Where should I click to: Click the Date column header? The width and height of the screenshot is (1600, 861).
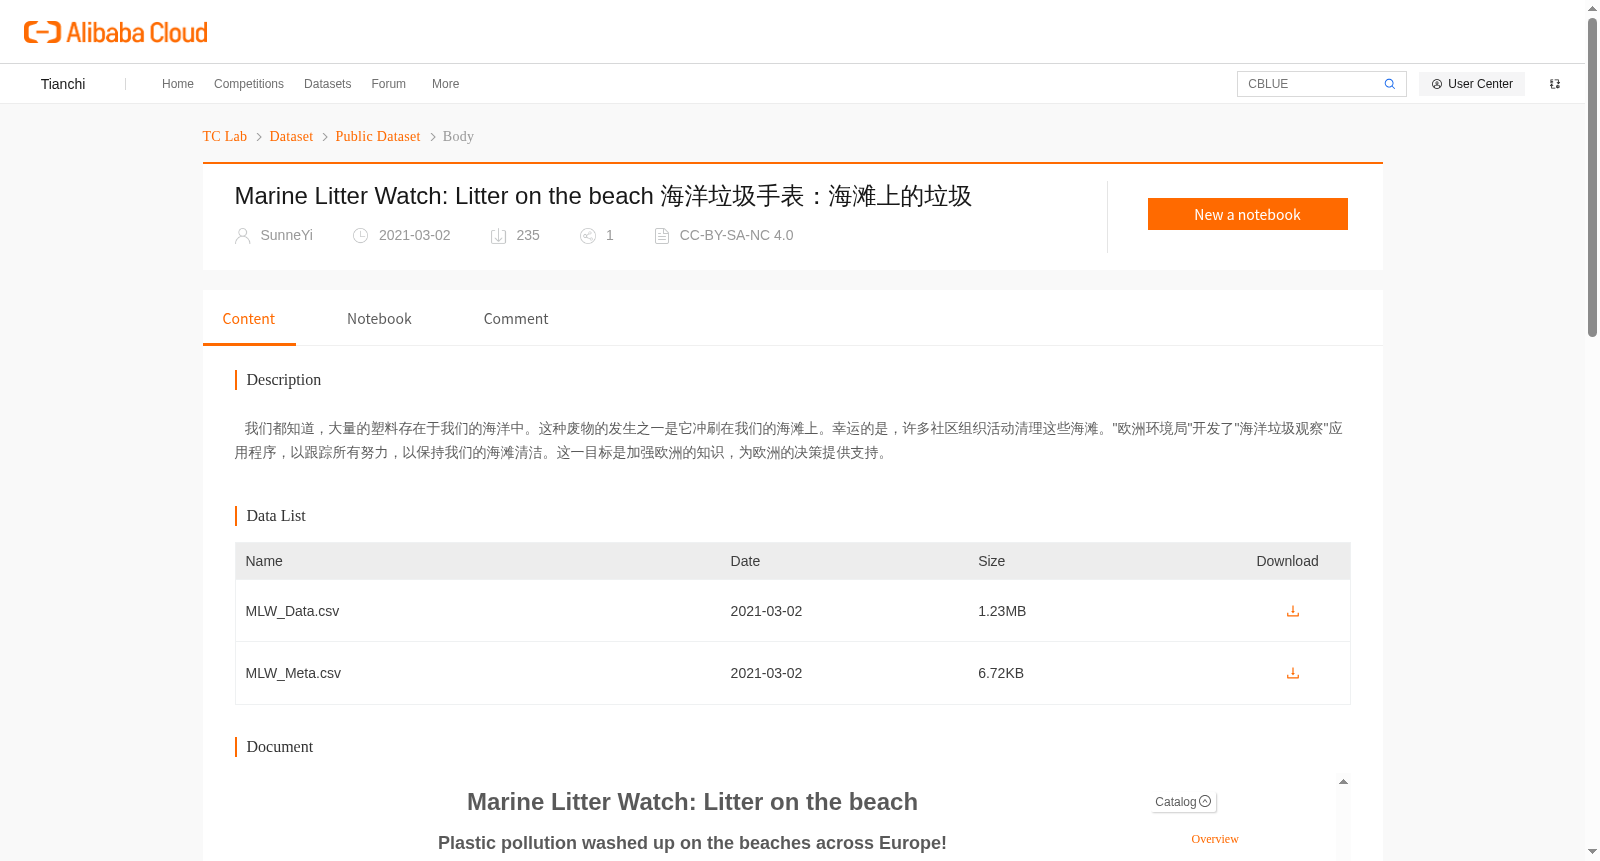(x=745, y=561)
